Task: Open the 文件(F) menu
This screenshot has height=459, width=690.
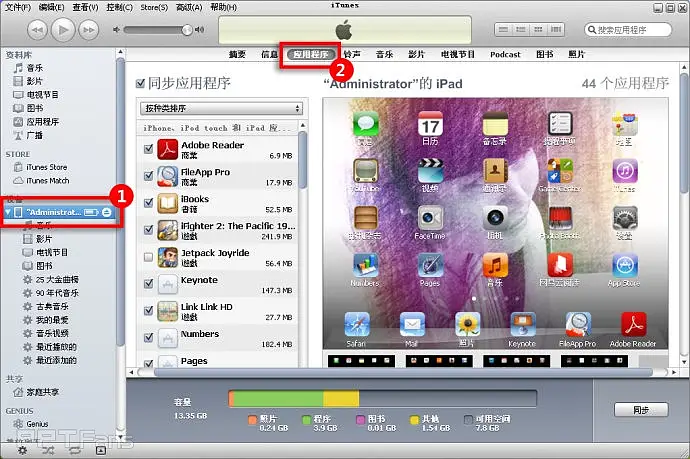Action: click(x=18, y=7)
